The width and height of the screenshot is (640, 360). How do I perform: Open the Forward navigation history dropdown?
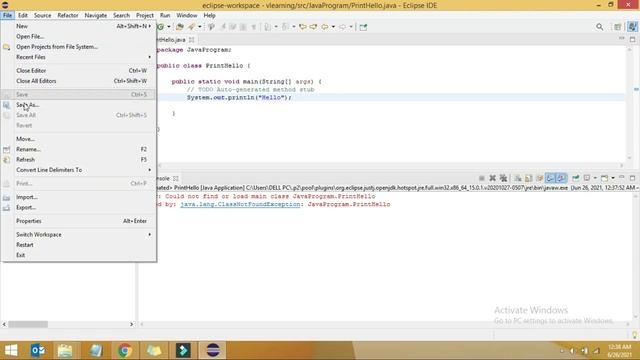tap(351, 27)
